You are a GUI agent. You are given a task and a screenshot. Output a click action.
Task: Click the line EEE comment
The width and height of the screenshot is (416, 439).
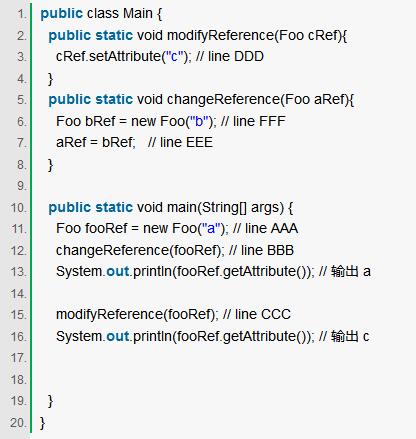pos(180,142)
